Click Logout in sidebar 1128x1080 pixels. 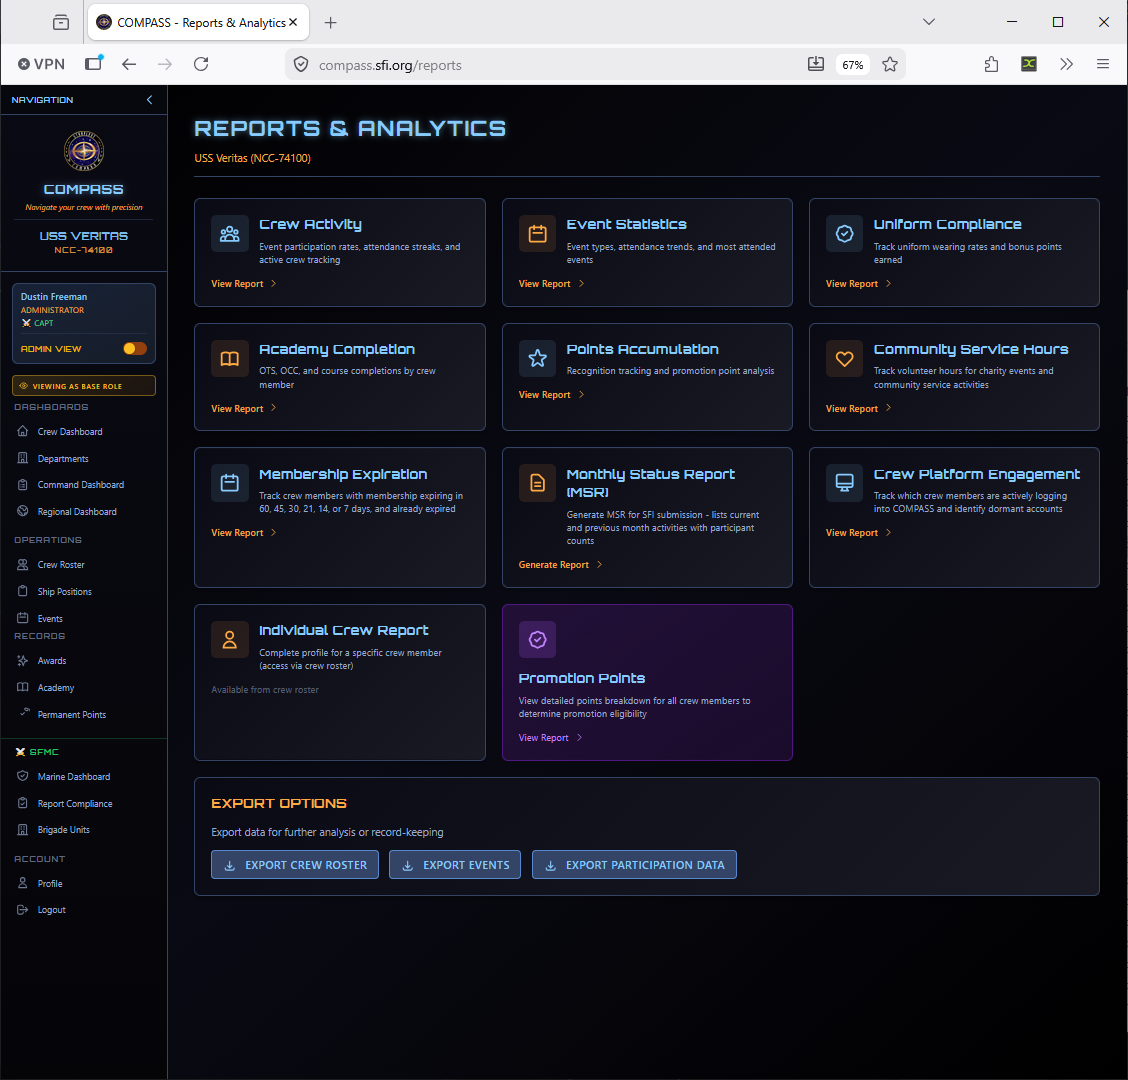point(52,910)
